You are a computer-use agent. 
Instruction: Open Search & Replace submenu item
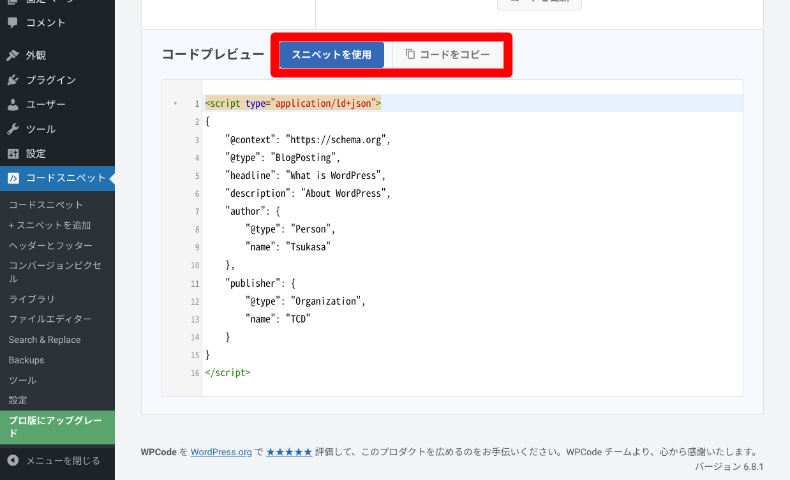pos(44,340)
